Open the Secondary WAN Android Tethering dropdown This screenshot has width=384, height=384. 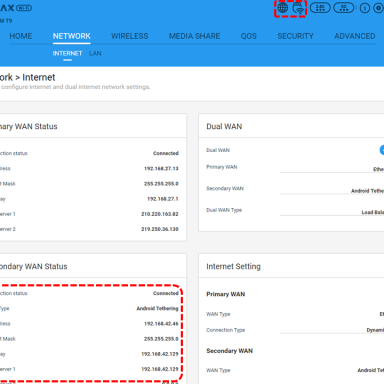(332, 189)
